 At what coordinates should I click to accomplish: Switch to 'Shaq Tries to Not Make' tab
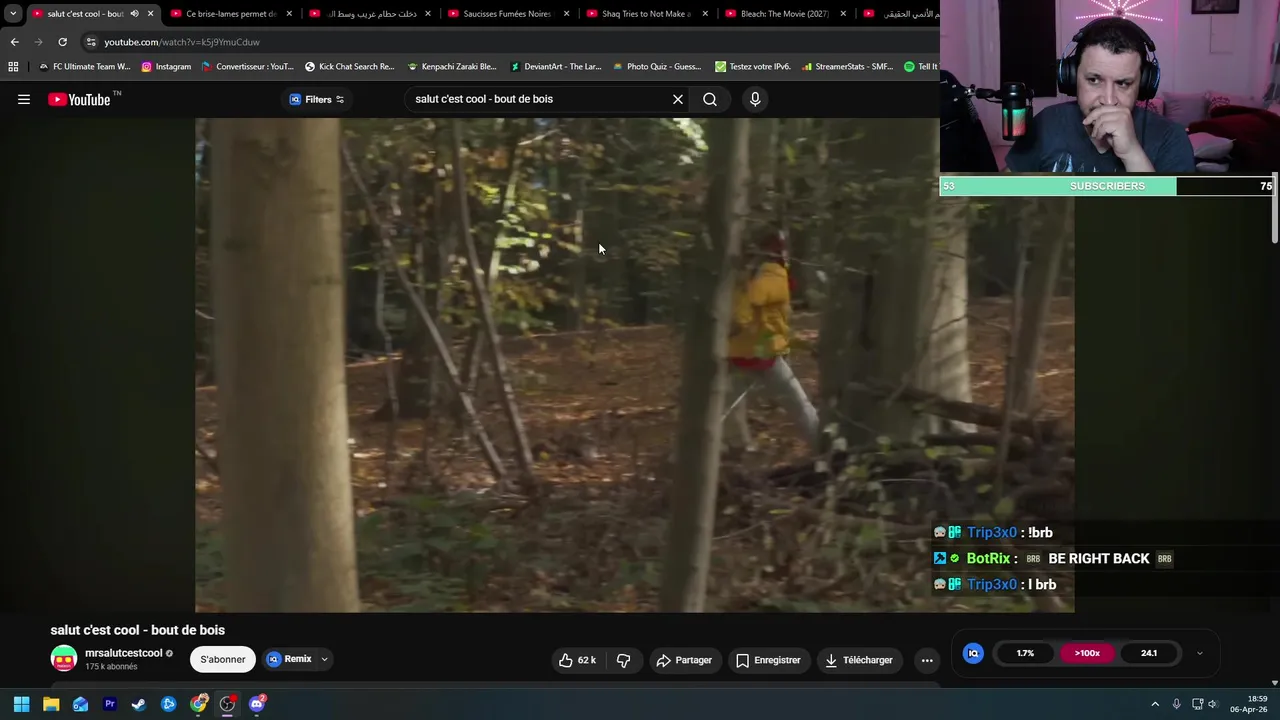(644, 14)
